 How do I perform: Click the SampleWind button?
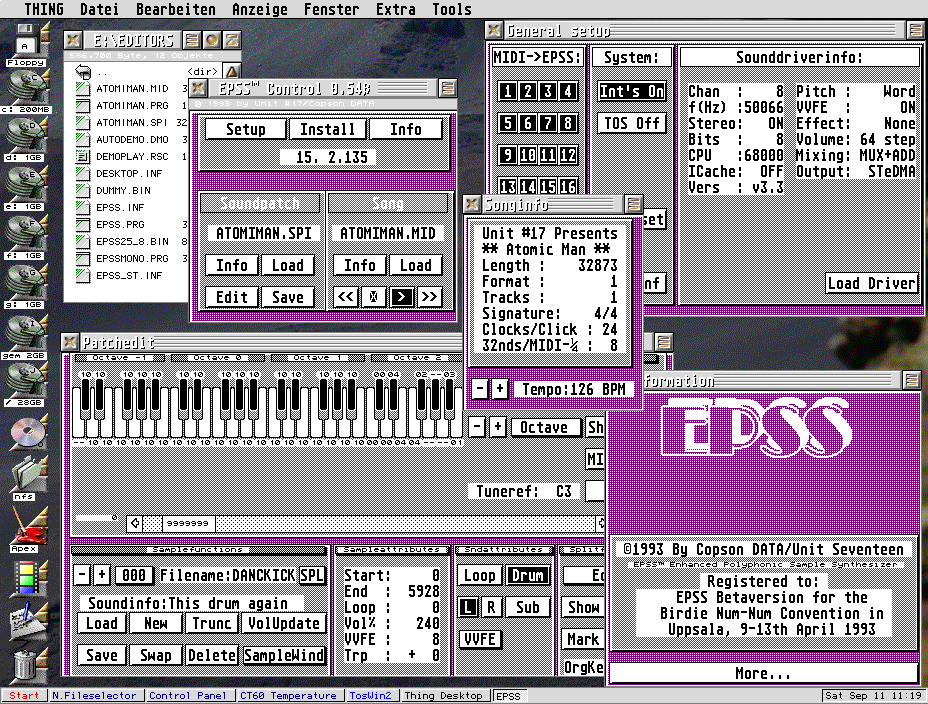283,655
